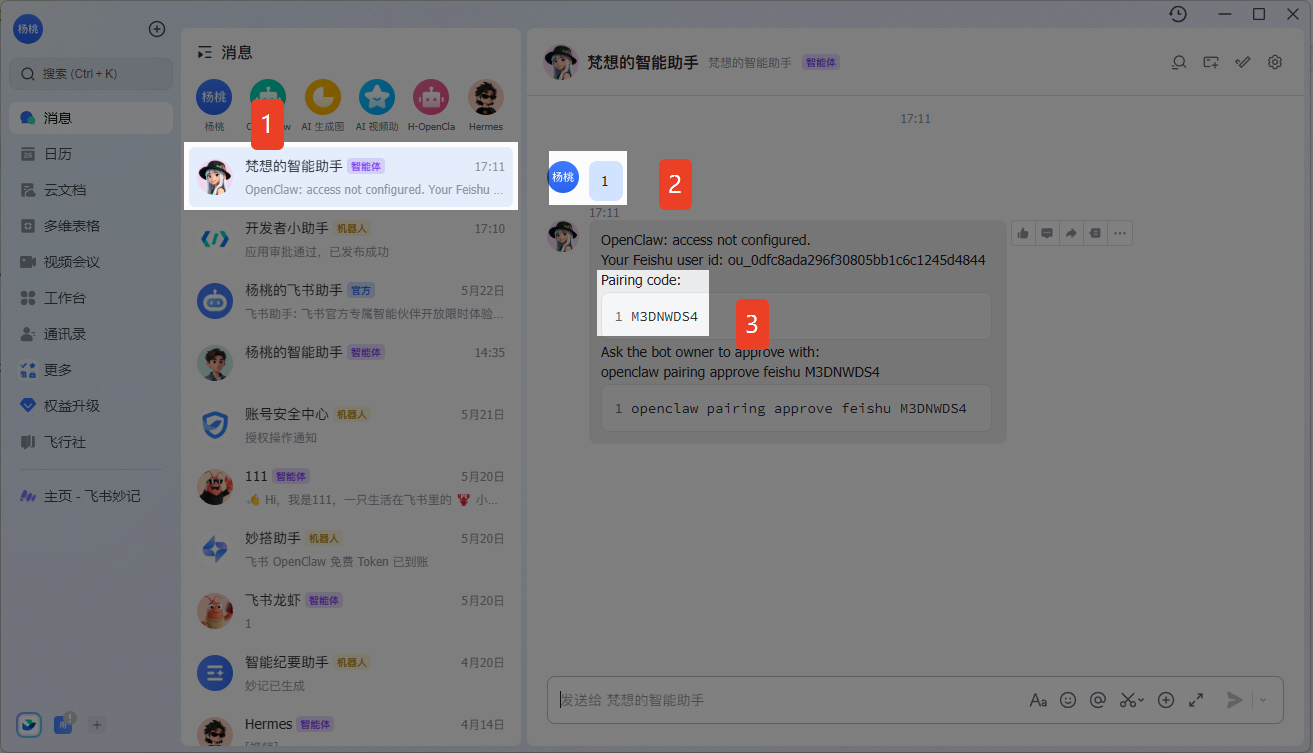Open the emoji picker
The image size is (1313, 753).
(x=1068, y=700)
